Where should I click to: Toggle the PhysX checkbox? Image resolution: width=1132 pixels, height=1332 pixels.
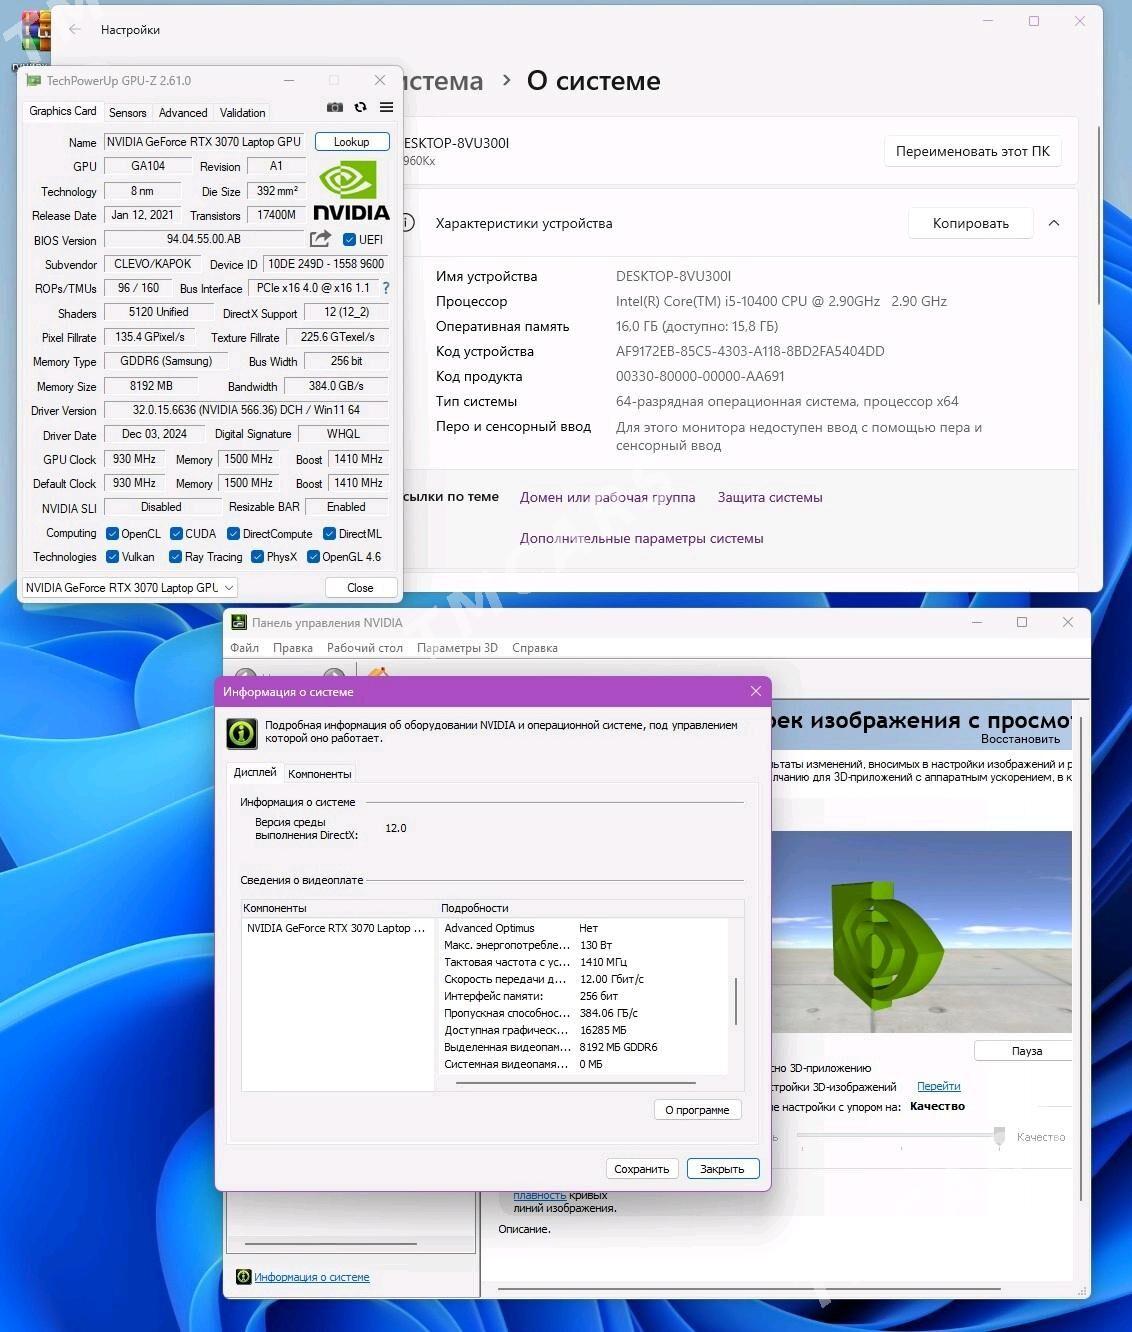tap(258, 557)
